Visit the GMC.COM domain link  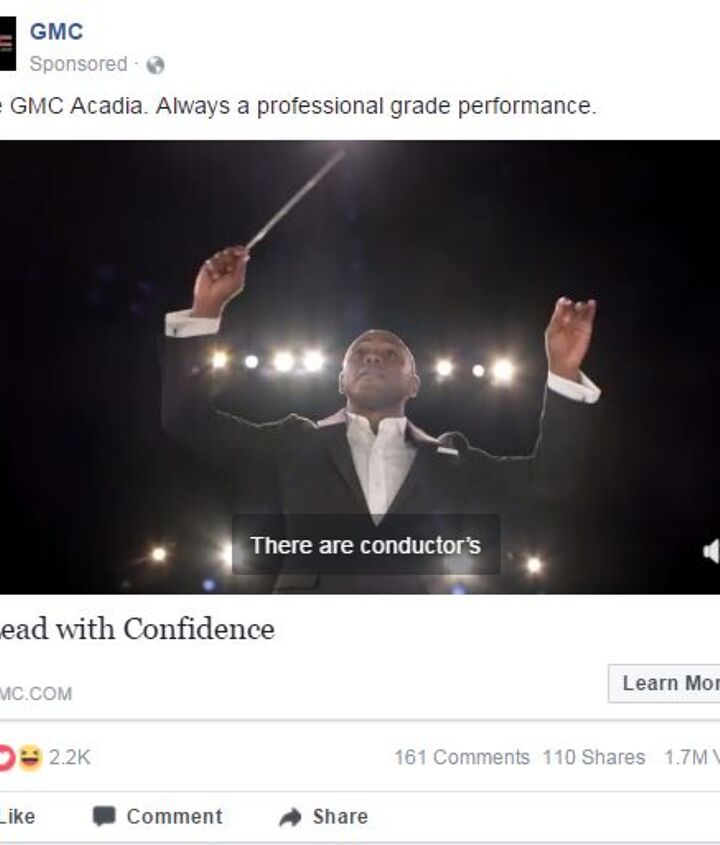pyautogui.click(x=36, y=693)
